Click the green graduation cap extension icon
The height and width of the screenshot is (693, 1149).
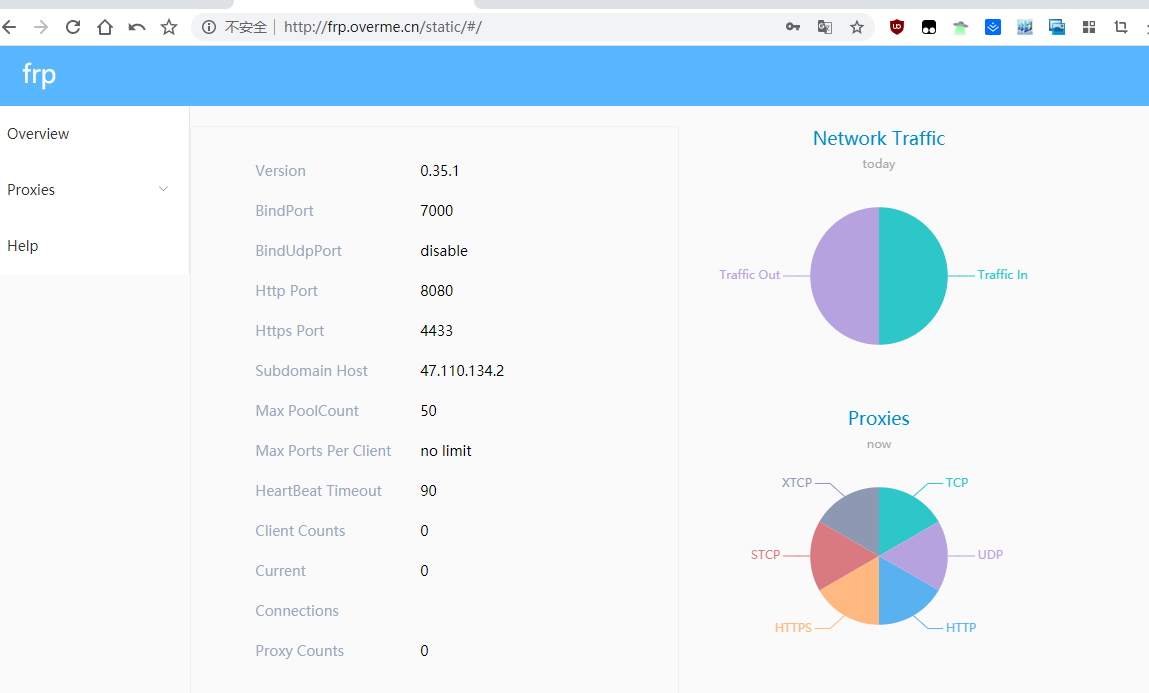click(961, 27)
